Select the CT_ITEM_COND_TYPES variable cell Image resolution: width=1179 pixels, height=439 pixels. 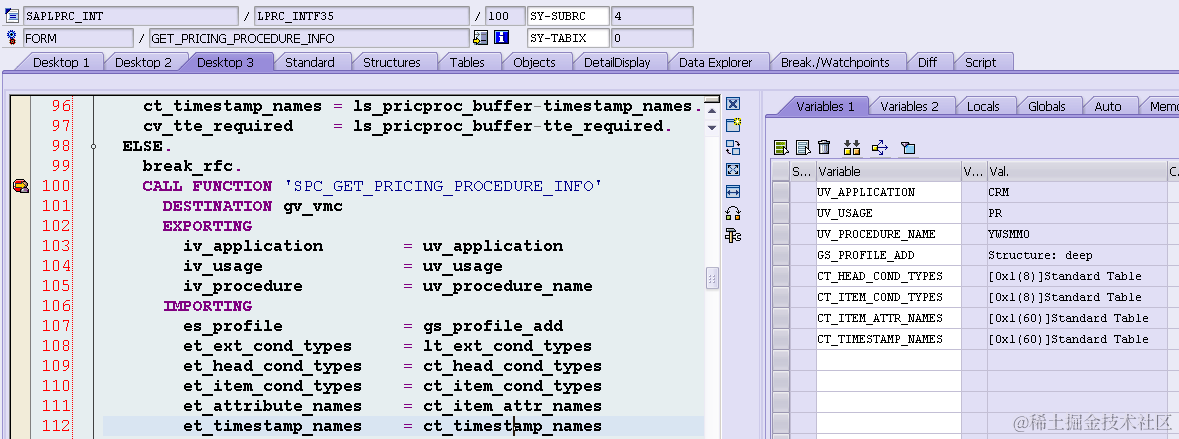889,297
